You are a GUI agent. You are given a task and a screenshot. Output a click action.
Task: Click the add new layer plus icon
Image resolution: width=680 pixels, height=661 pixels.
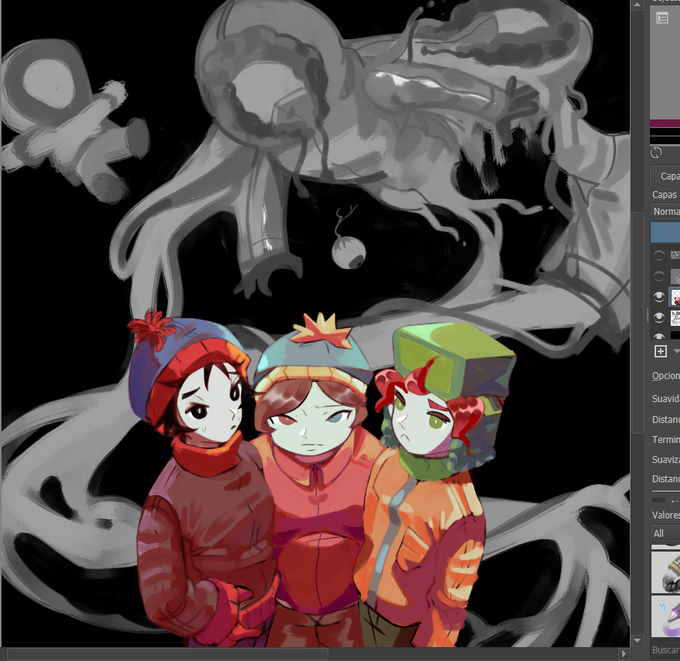(660, 351)
